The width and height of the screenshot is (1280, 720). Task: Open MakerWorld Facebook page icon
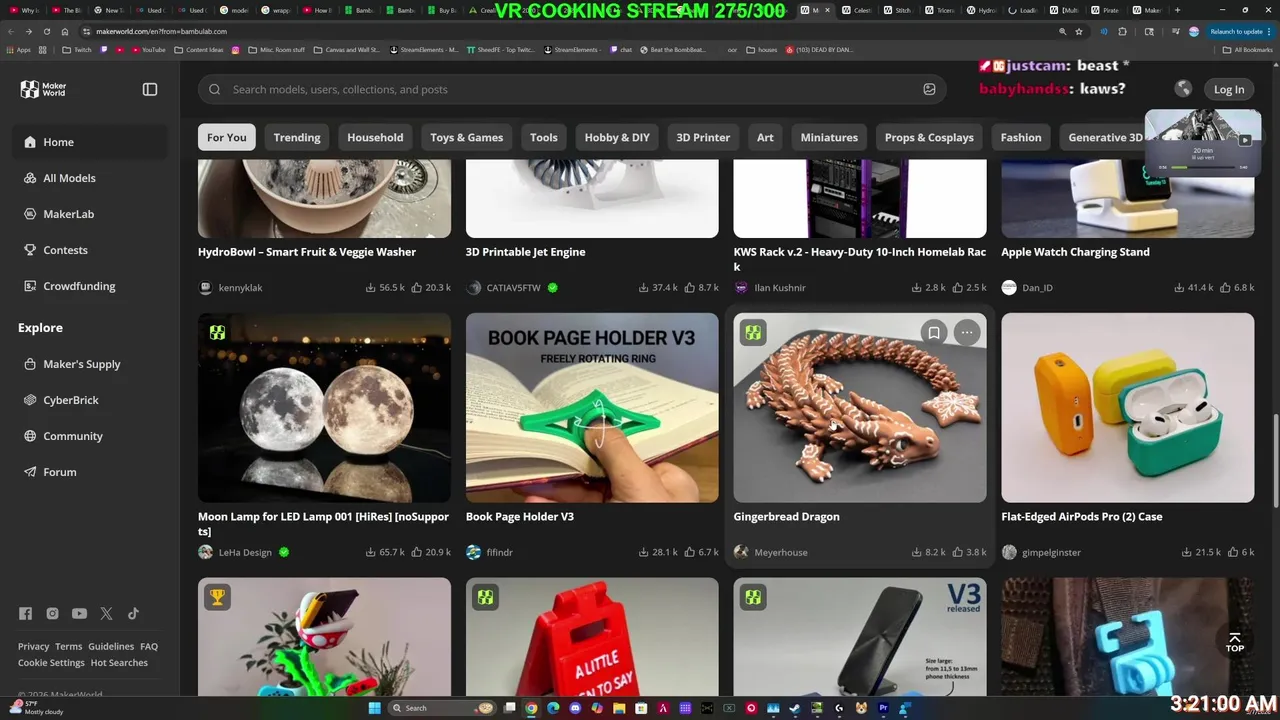pos(25,614)
